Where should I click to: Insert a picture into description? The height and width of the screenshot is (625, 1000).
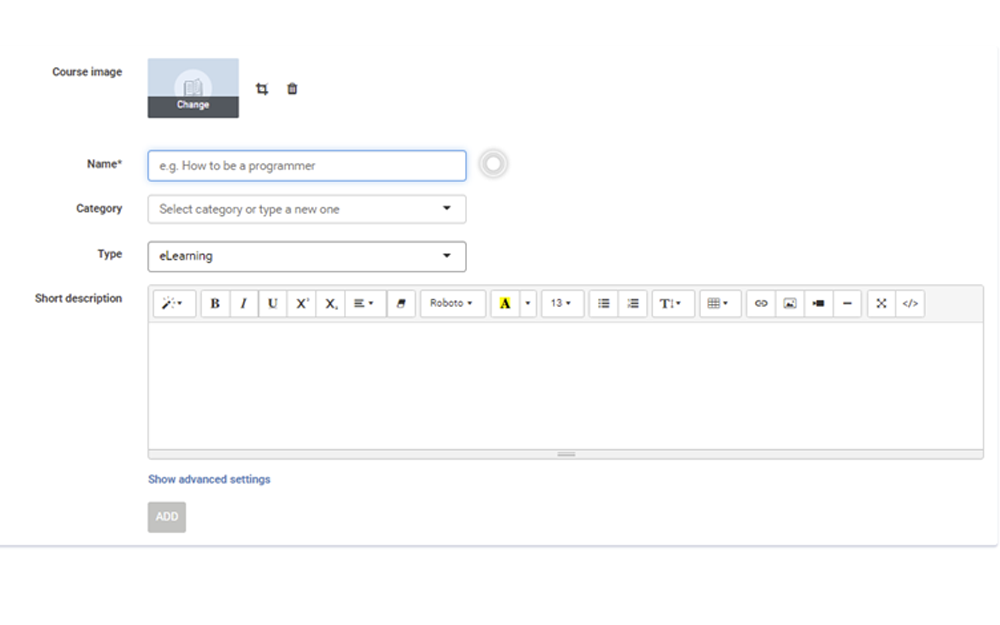790,304
